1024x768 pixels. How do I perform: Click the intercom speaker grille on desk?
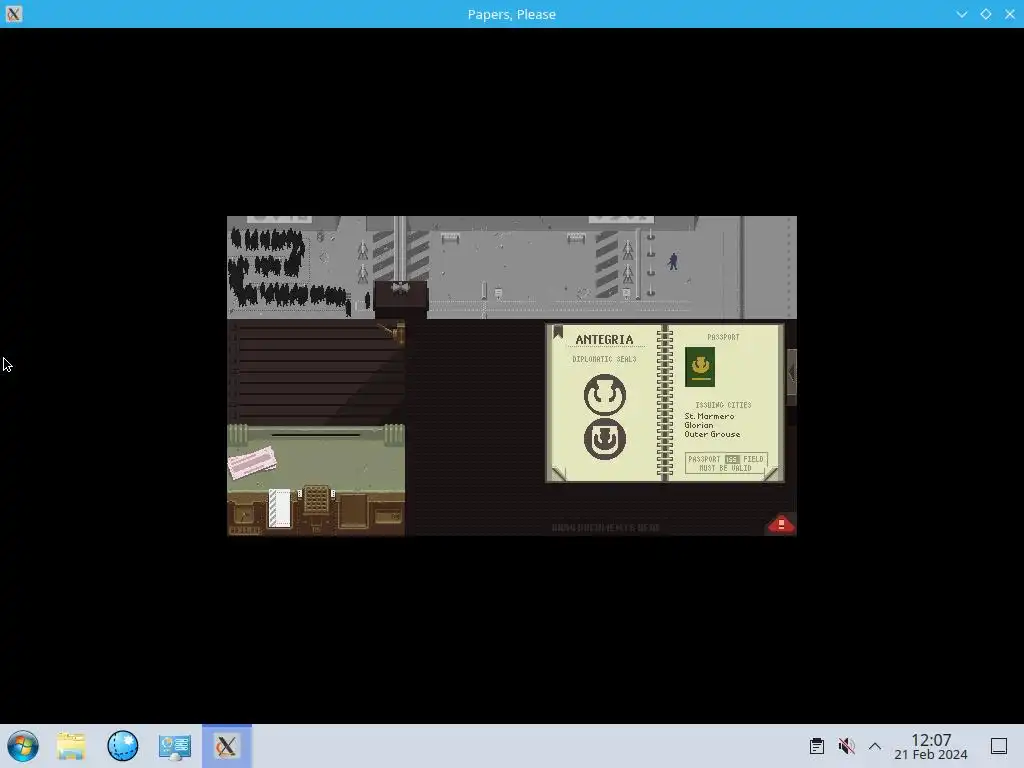pyautogui.click(x=316, y=500)
